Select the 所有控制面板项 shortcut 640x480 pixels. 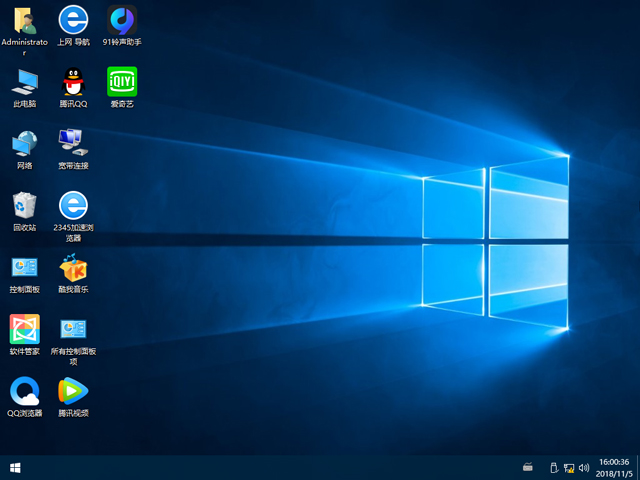click(73, 329)
